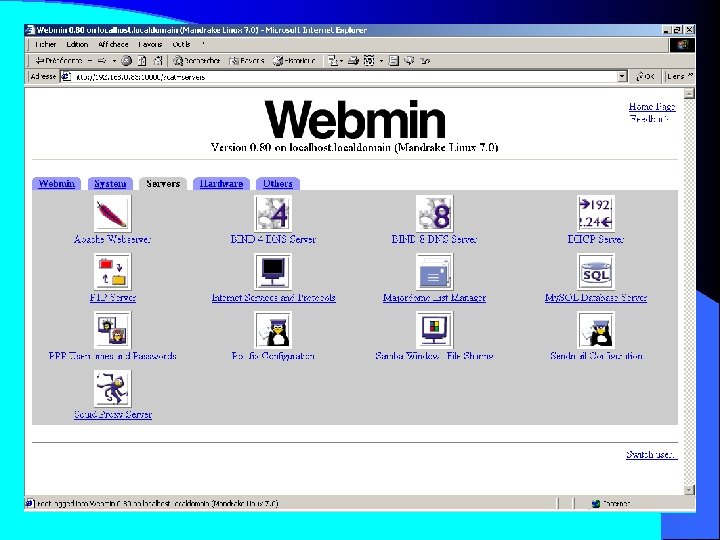
Task: Open the Affichage menu
Action: point(113,45)
